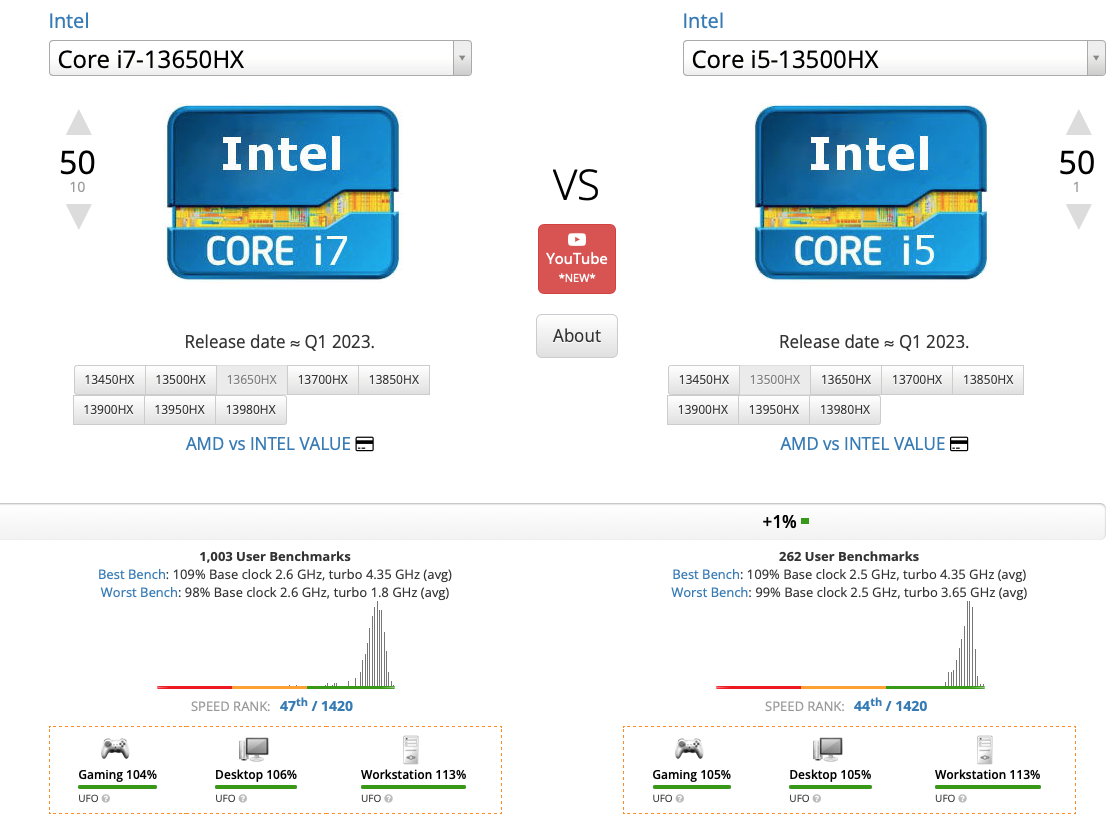Viewport: 1114px width, 823px height.
Task: Downvote the Core i7-13650HX processor
Action: point(78,216)
